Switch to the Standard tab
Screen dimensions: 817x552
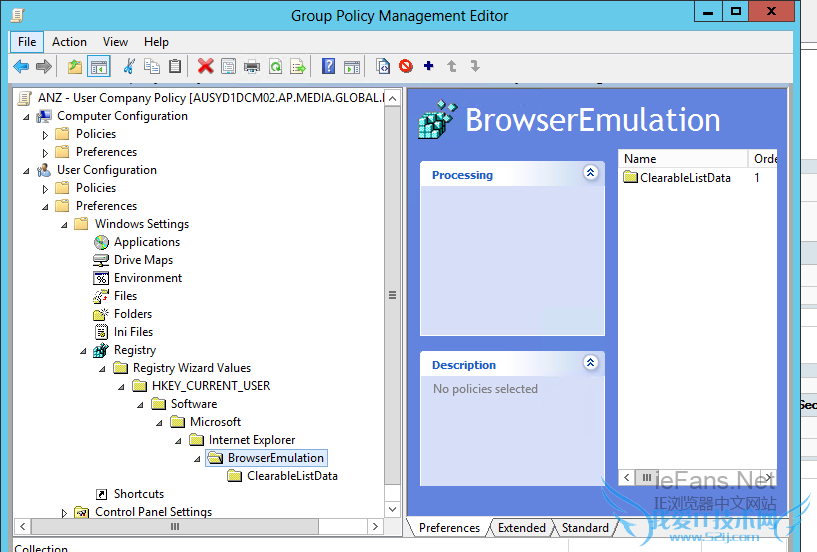(585, 528)
